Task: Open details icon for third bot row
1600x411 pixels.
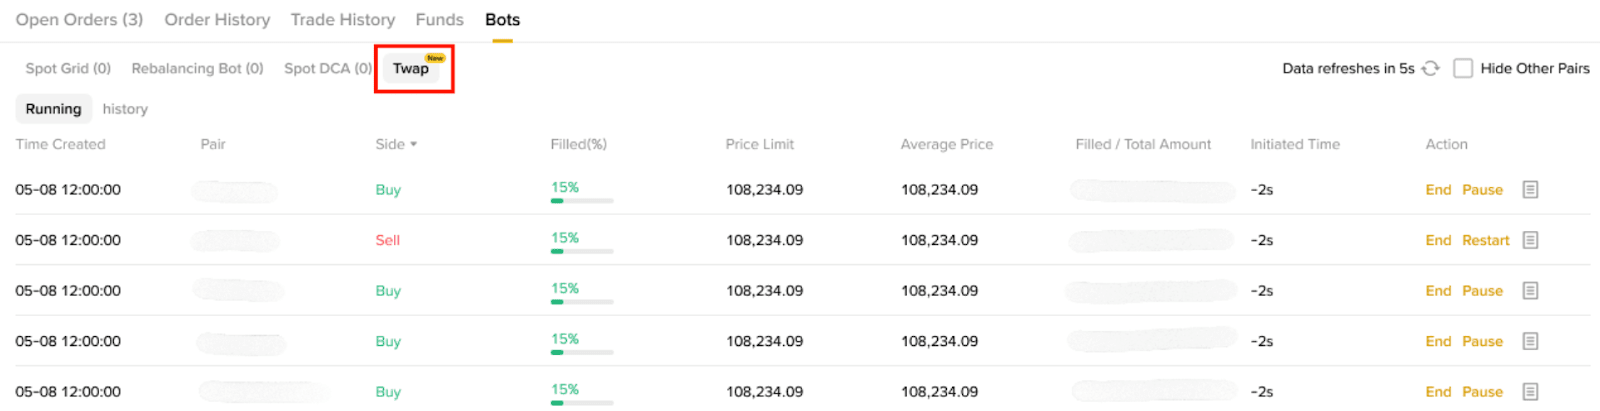Action: pos(1530,291)
